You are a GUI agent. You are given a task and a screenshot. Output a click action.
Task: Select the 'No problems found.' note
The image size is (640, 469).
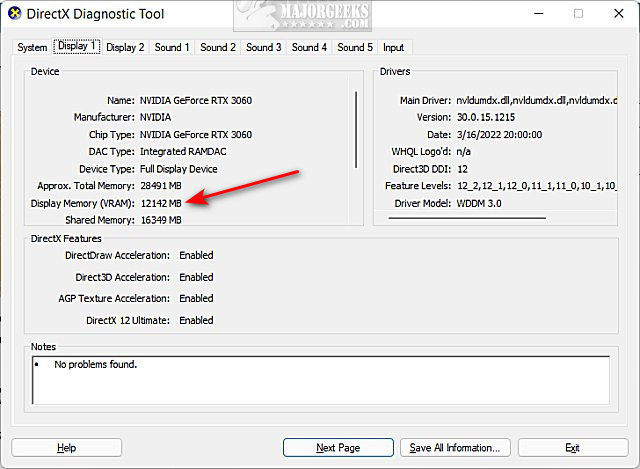tap(96, 364)
